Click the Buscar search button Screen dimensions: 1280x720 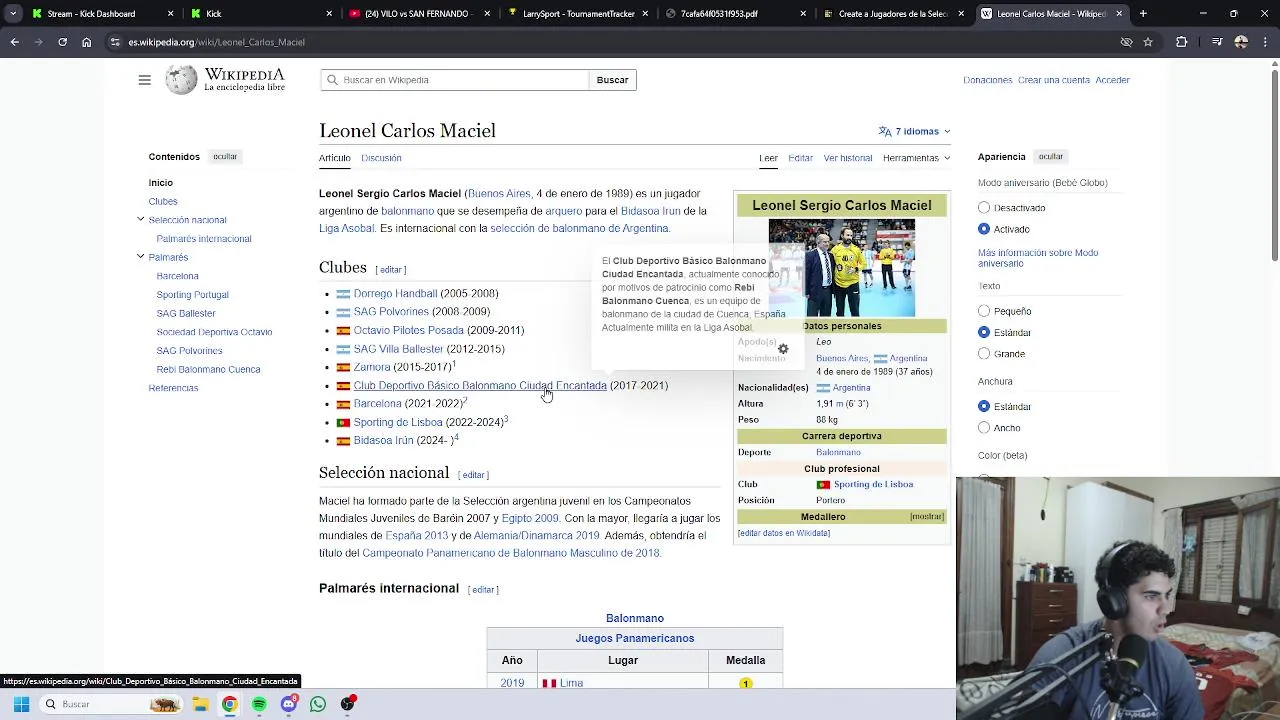[612, 80]
